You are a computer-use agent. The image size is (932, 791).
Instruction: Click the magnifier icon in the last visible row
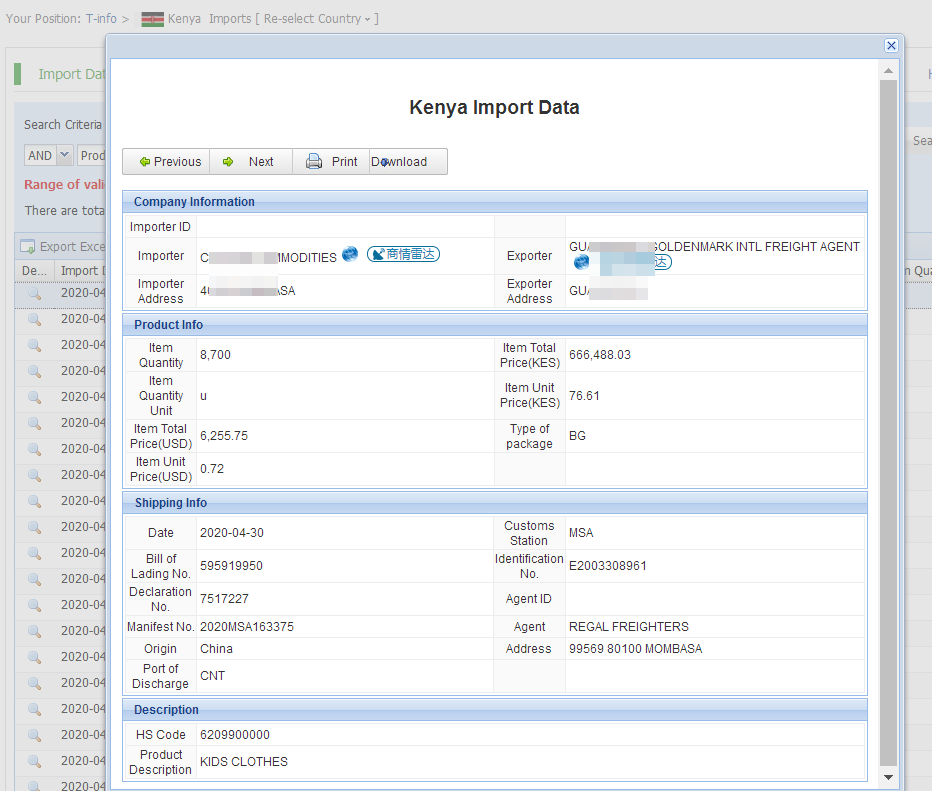tap(34, 785)
